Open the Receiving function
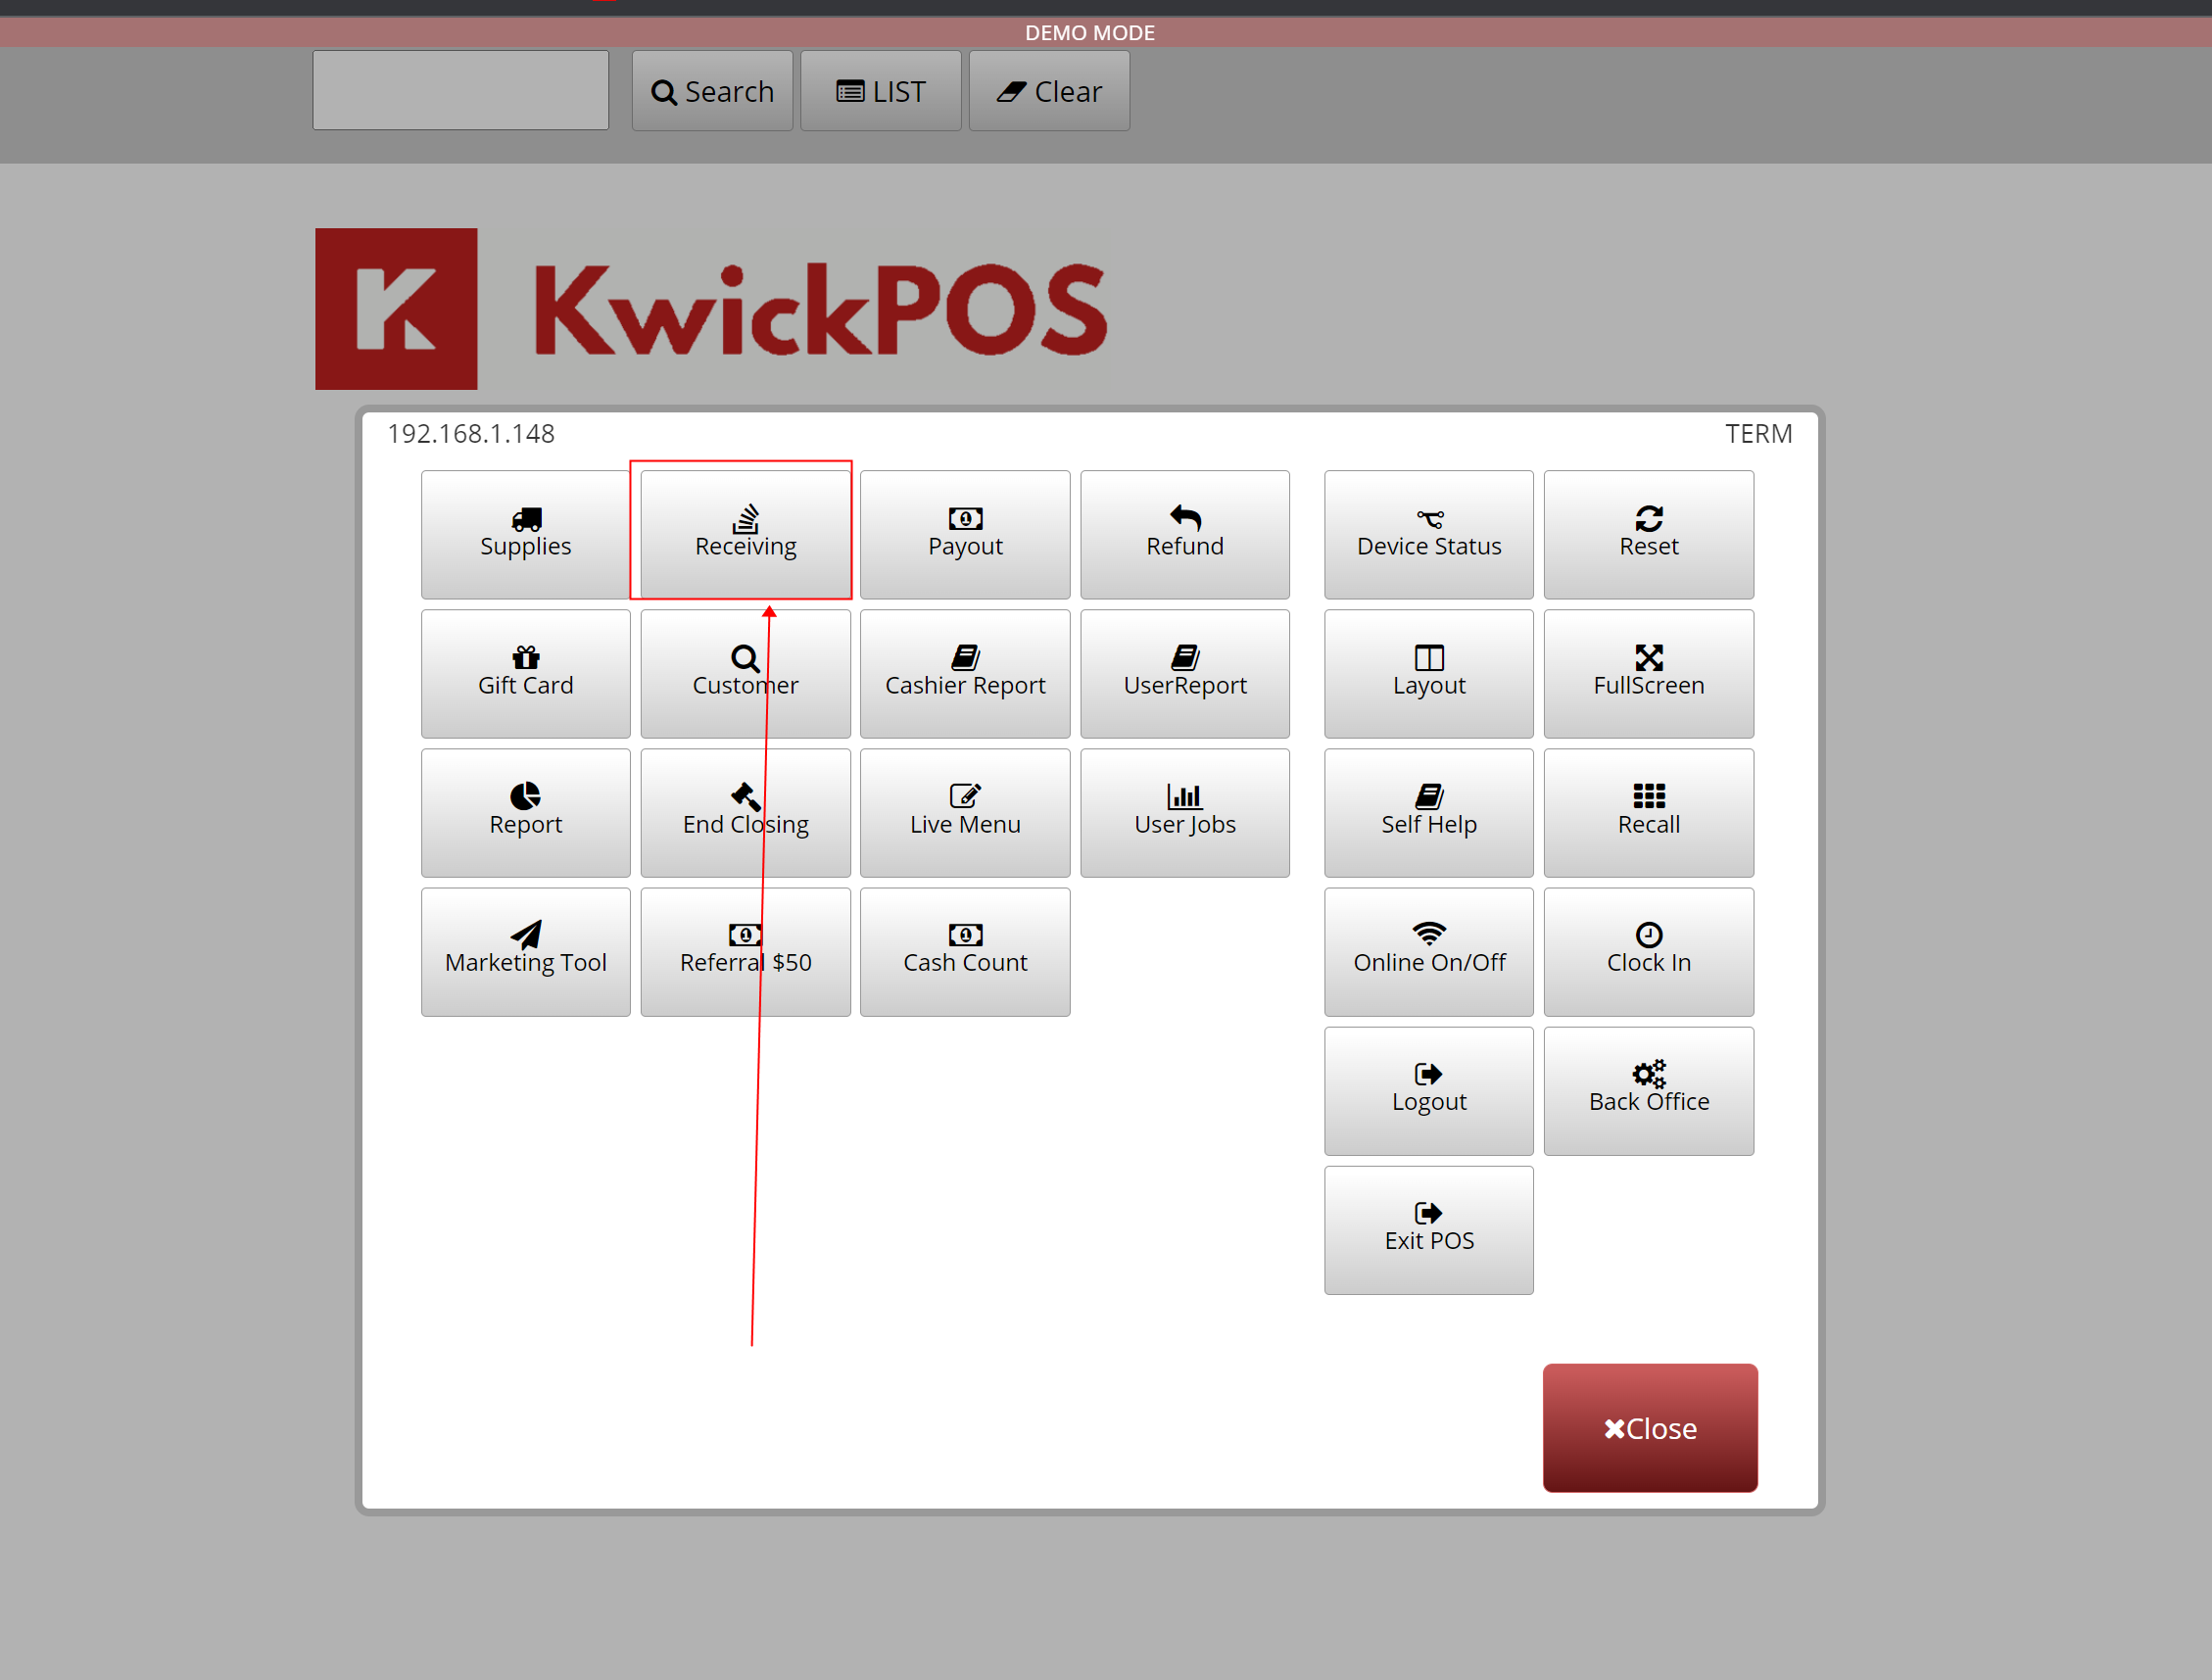 point(746,535)
